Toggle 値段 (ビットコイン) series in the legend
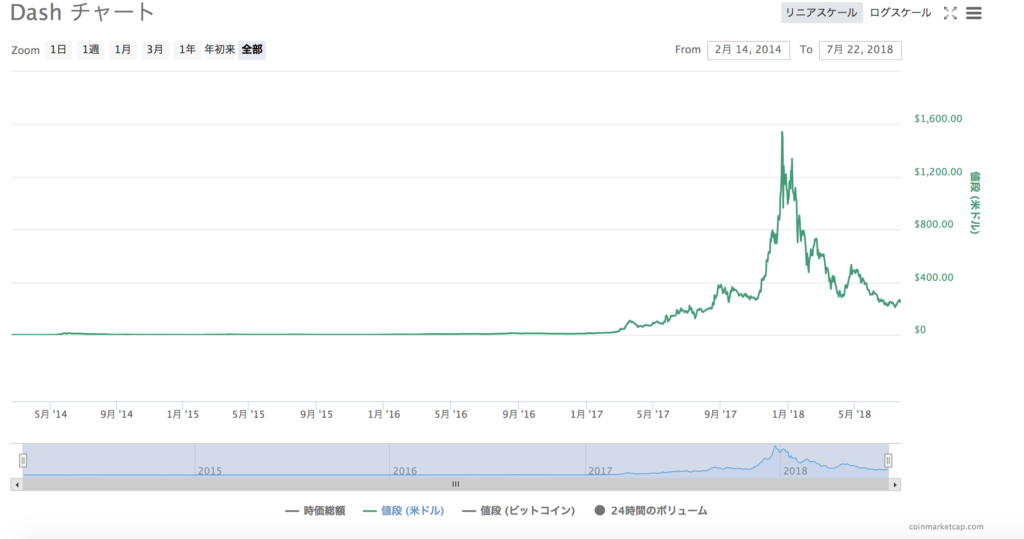This screenshot has height=539, width=1024. coord(519,511)
